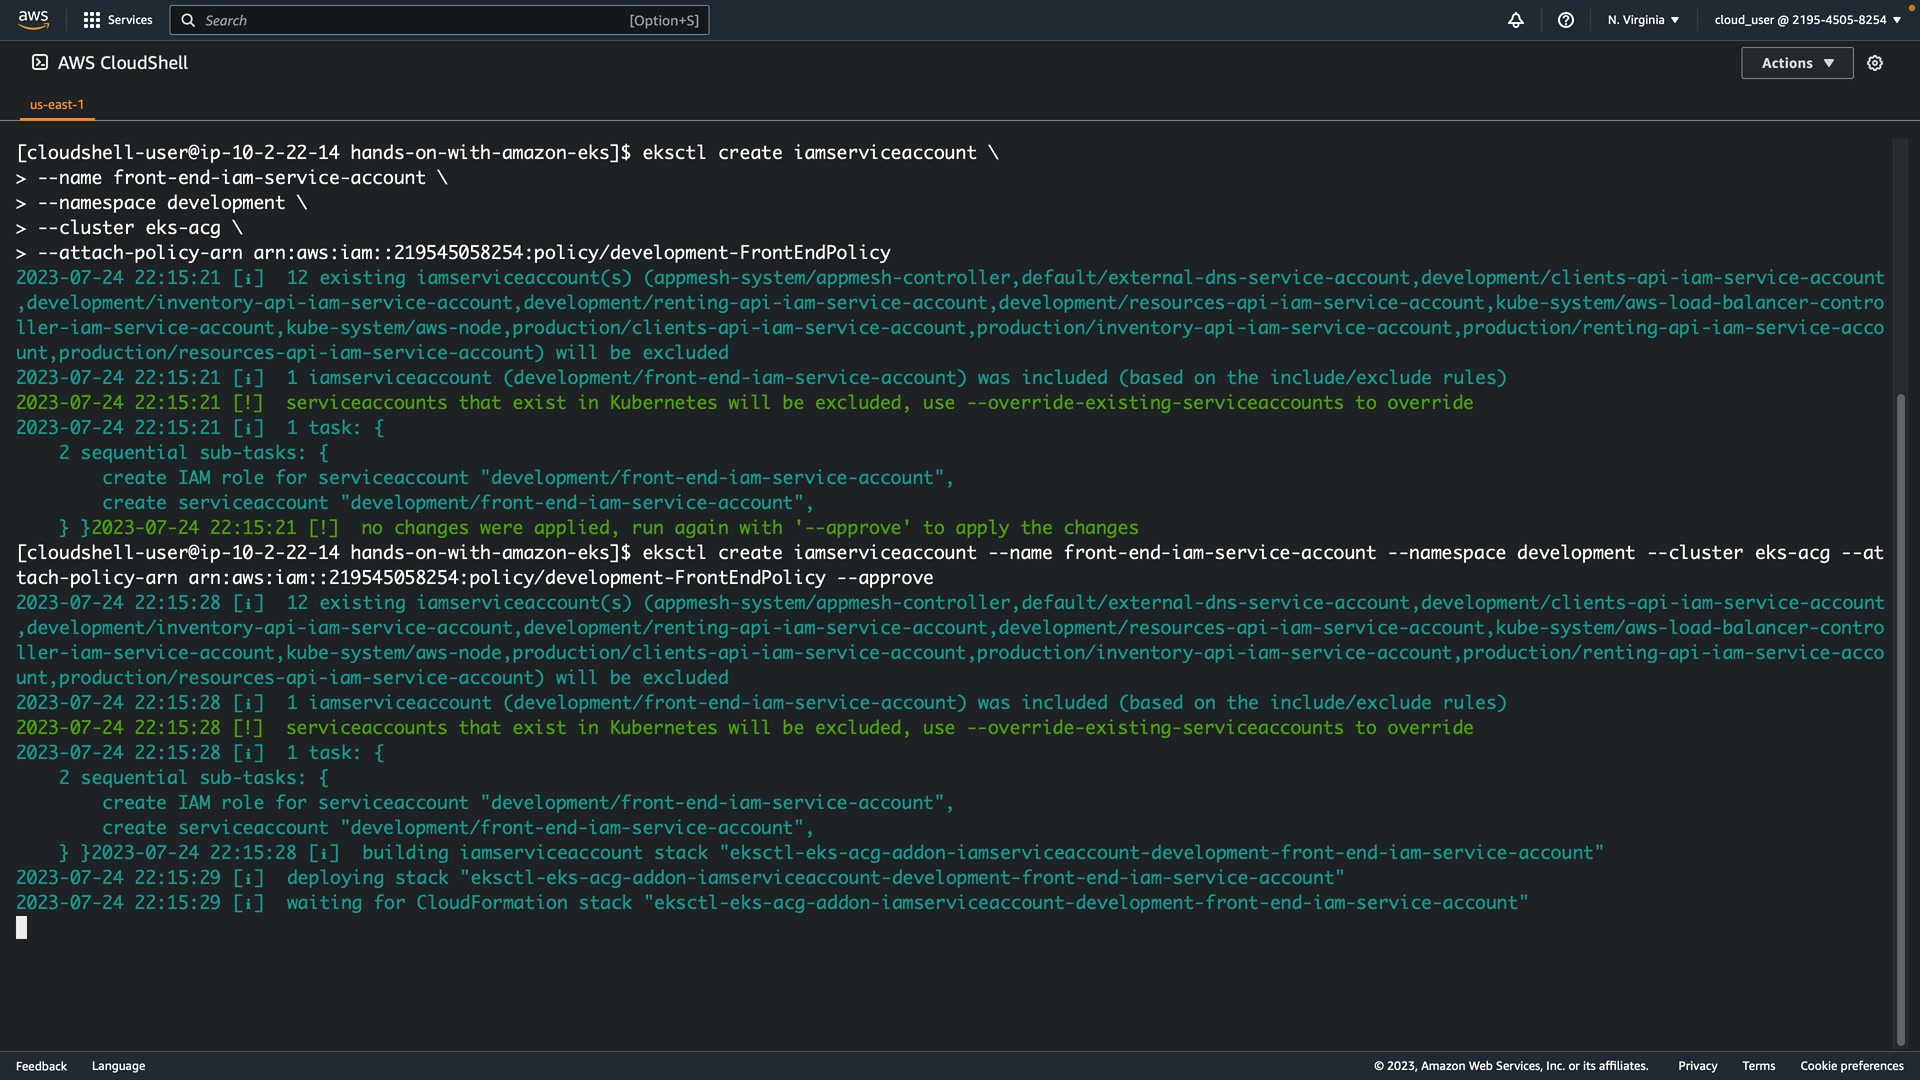Click the terminal cursor prompt area

(x=22, y=928)
